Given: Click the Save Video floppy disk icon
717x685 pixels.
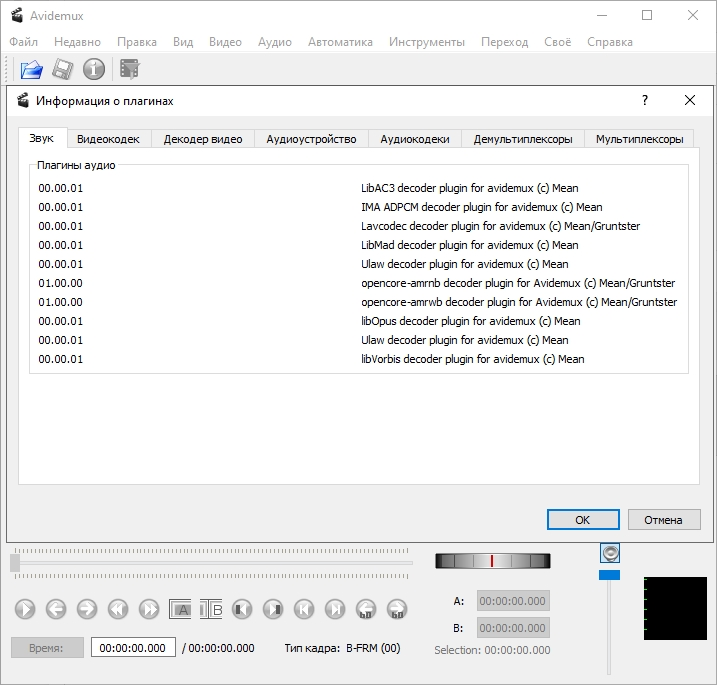Looking at the screenshot, I should tap(63, 69).
